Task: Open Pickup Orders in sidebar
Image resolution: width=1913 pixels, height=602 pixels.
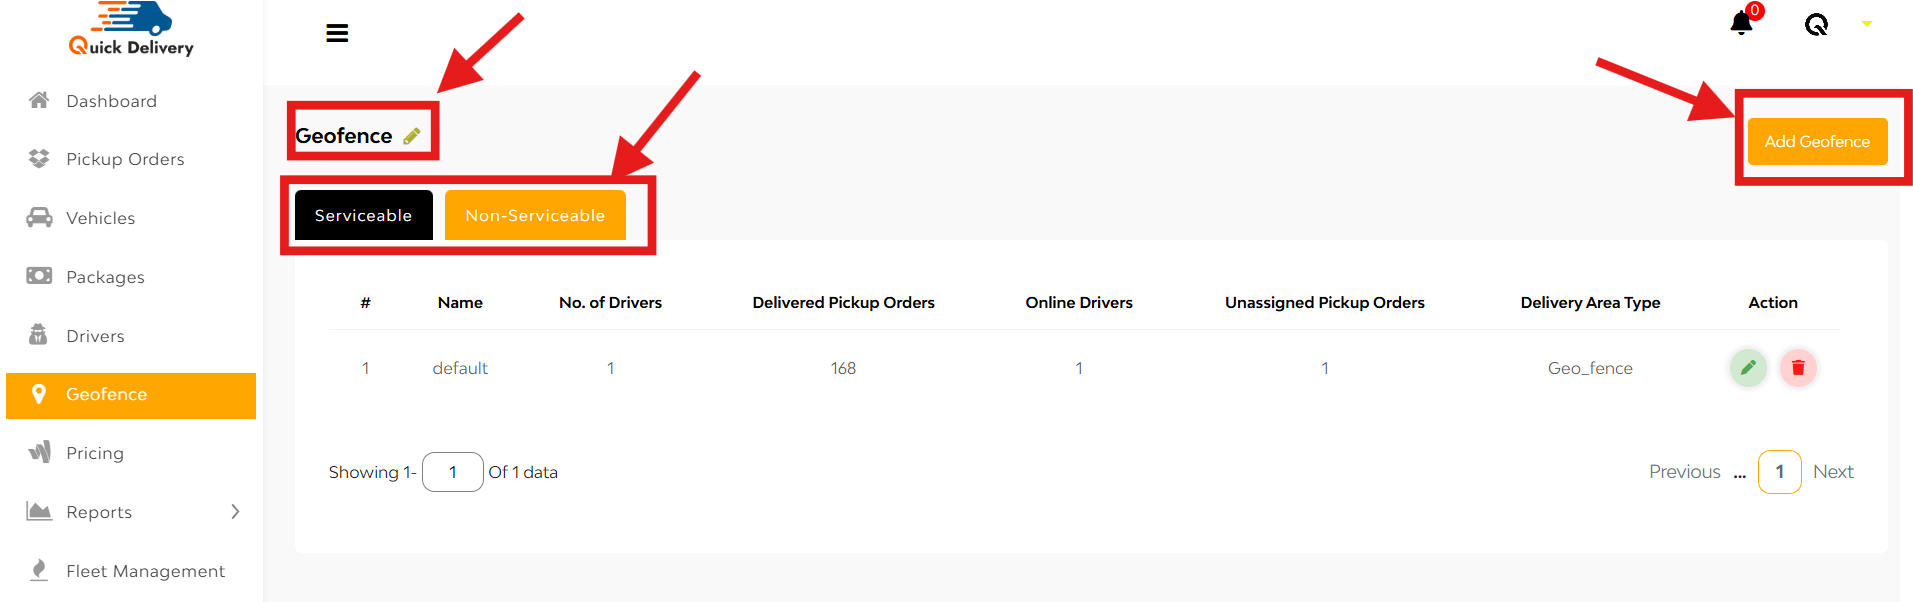Action: point(125,159)
